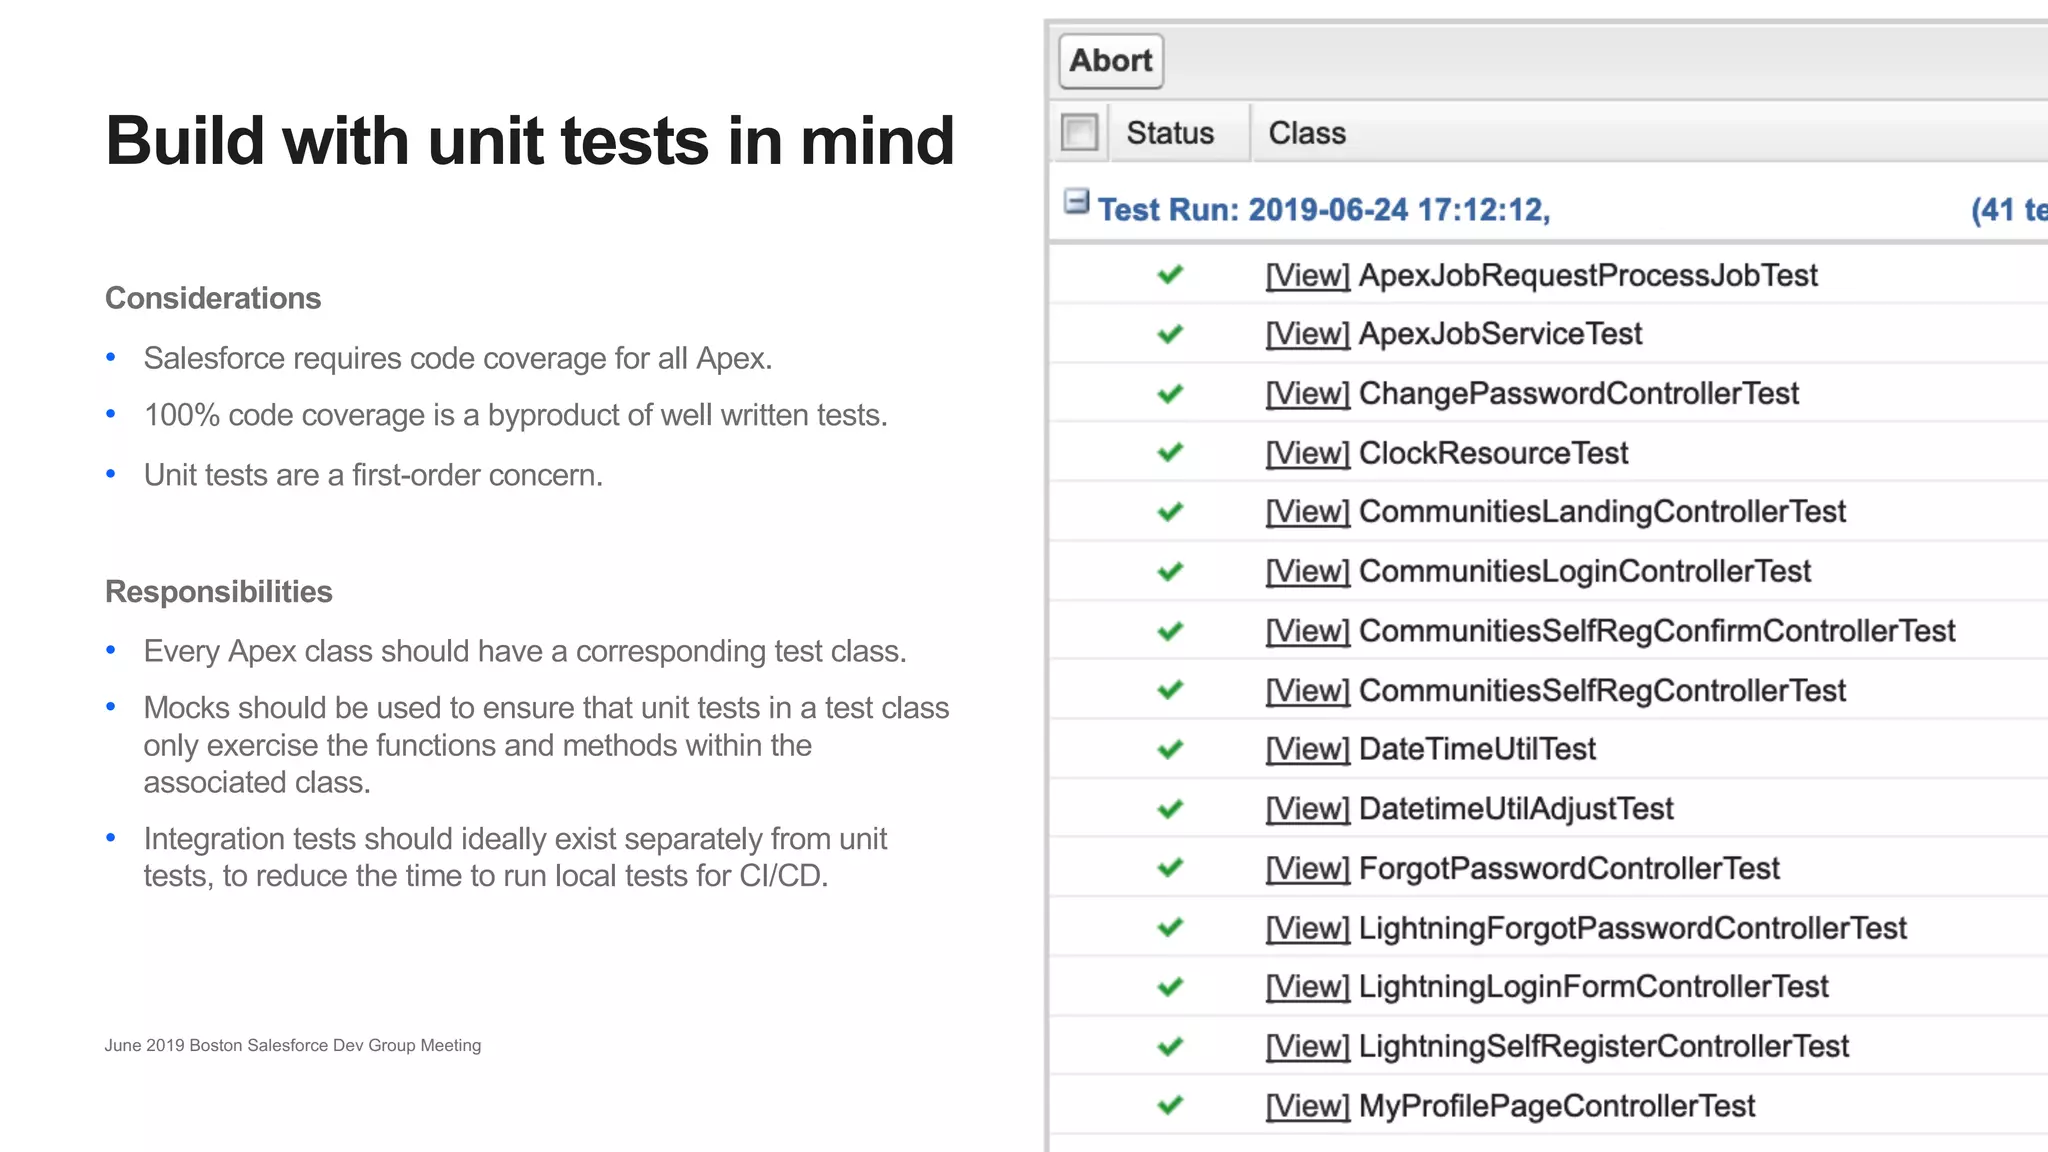This screenshot has height=1152, width=2048.
Task: Open View link for ApexJobRequestProcessJobTest
Action: [1308, 275]
